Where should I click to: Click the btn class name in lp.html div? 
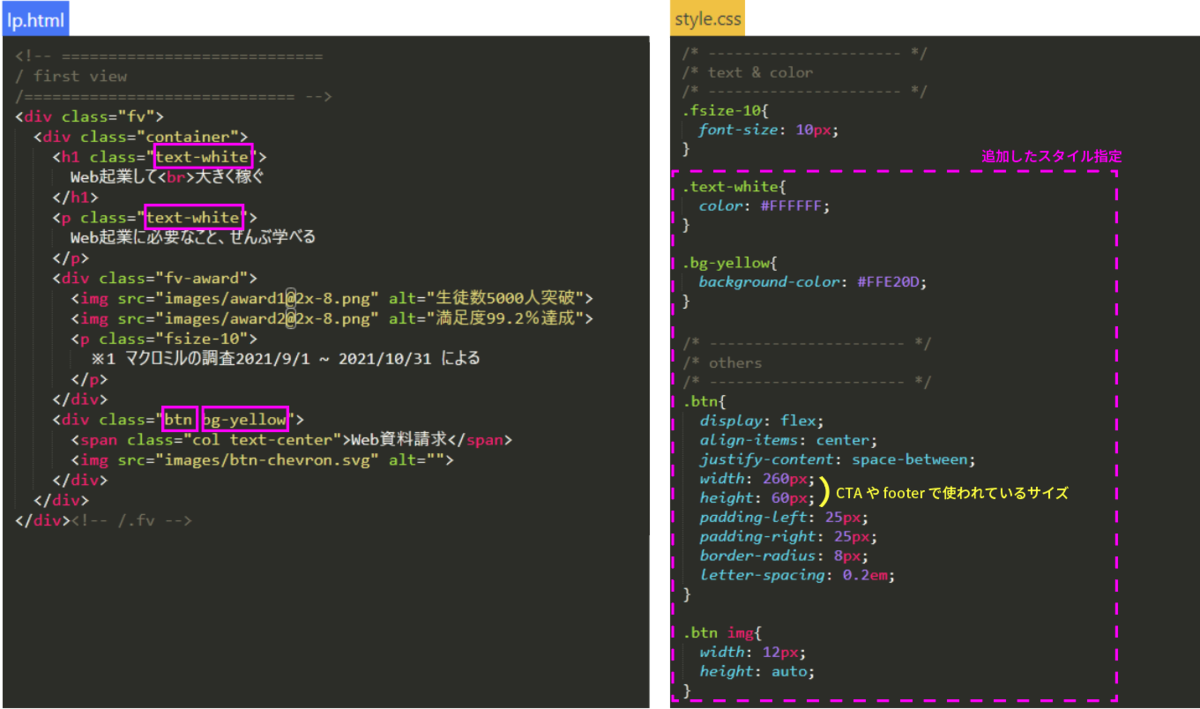[178, 419]
